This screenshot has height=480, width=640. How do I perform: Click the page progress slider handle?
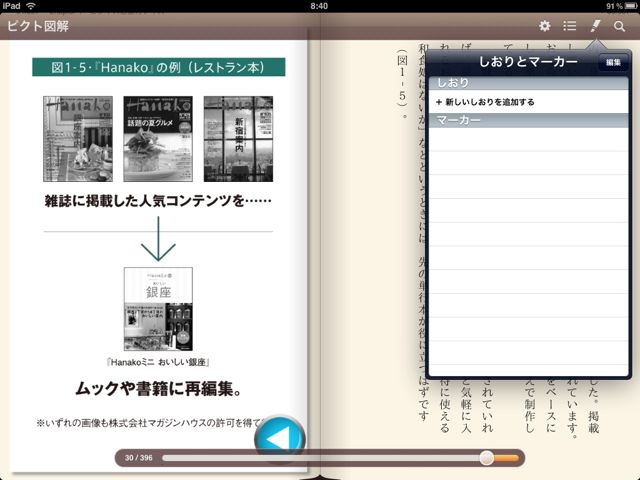[x=487, y=458]
